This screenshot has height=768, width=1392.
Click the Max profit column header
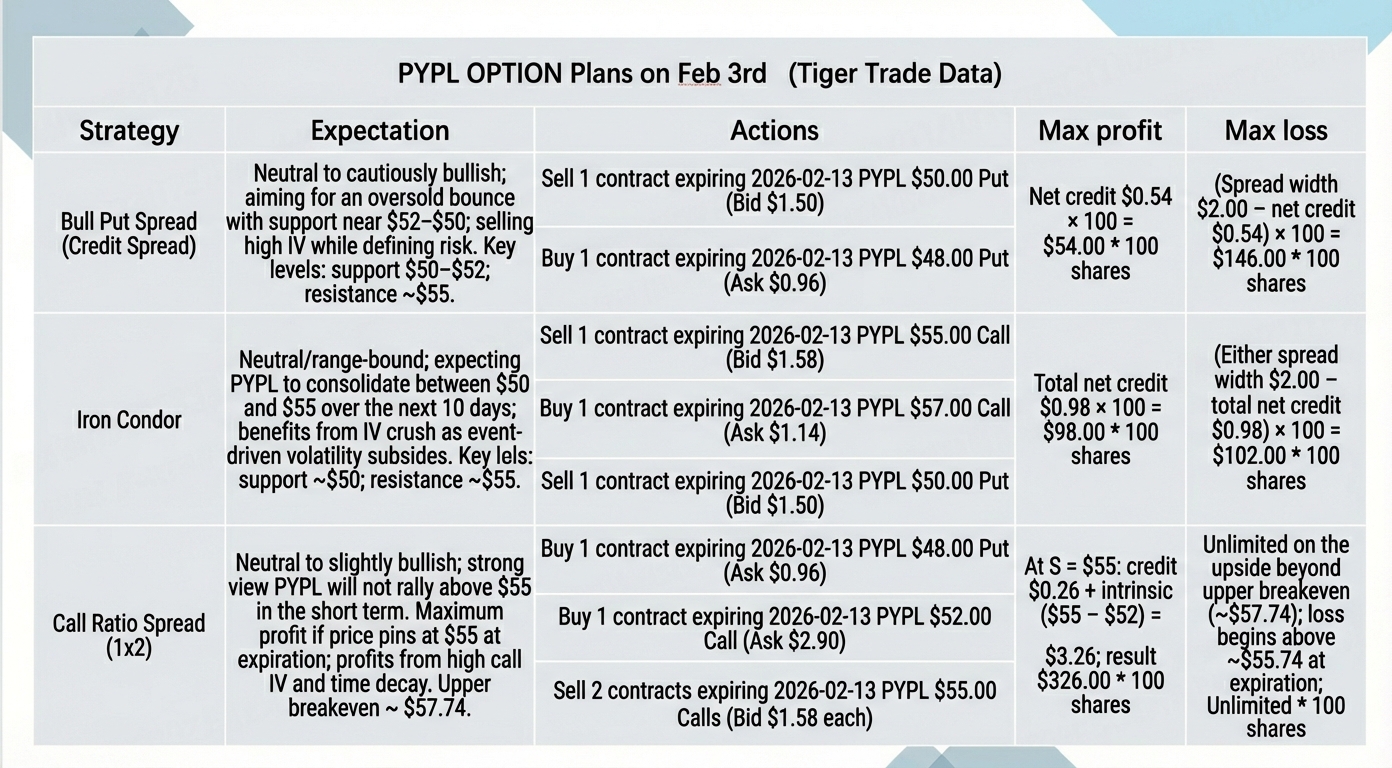coord(1100,130)
